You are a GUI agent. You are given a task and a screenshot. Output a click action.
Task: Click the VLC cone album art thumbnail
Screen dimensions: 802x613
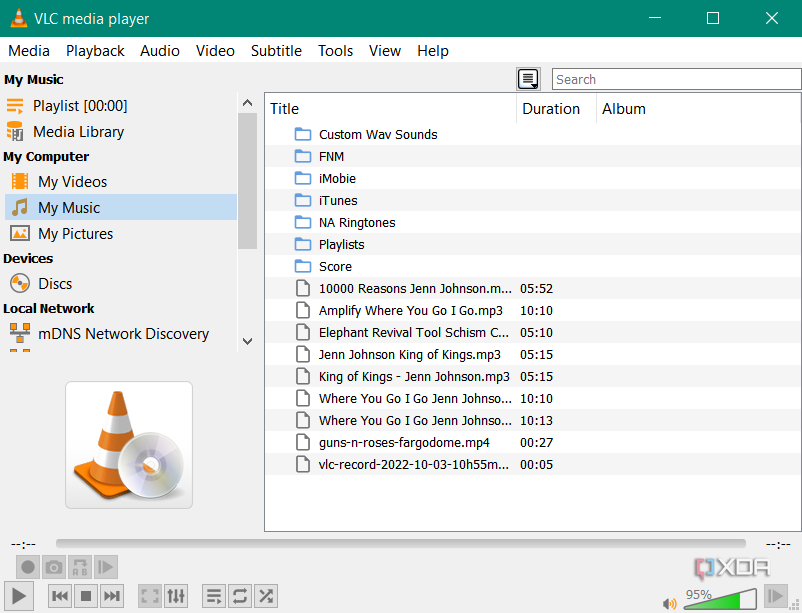pyautogui.click(x=129, y=445)
